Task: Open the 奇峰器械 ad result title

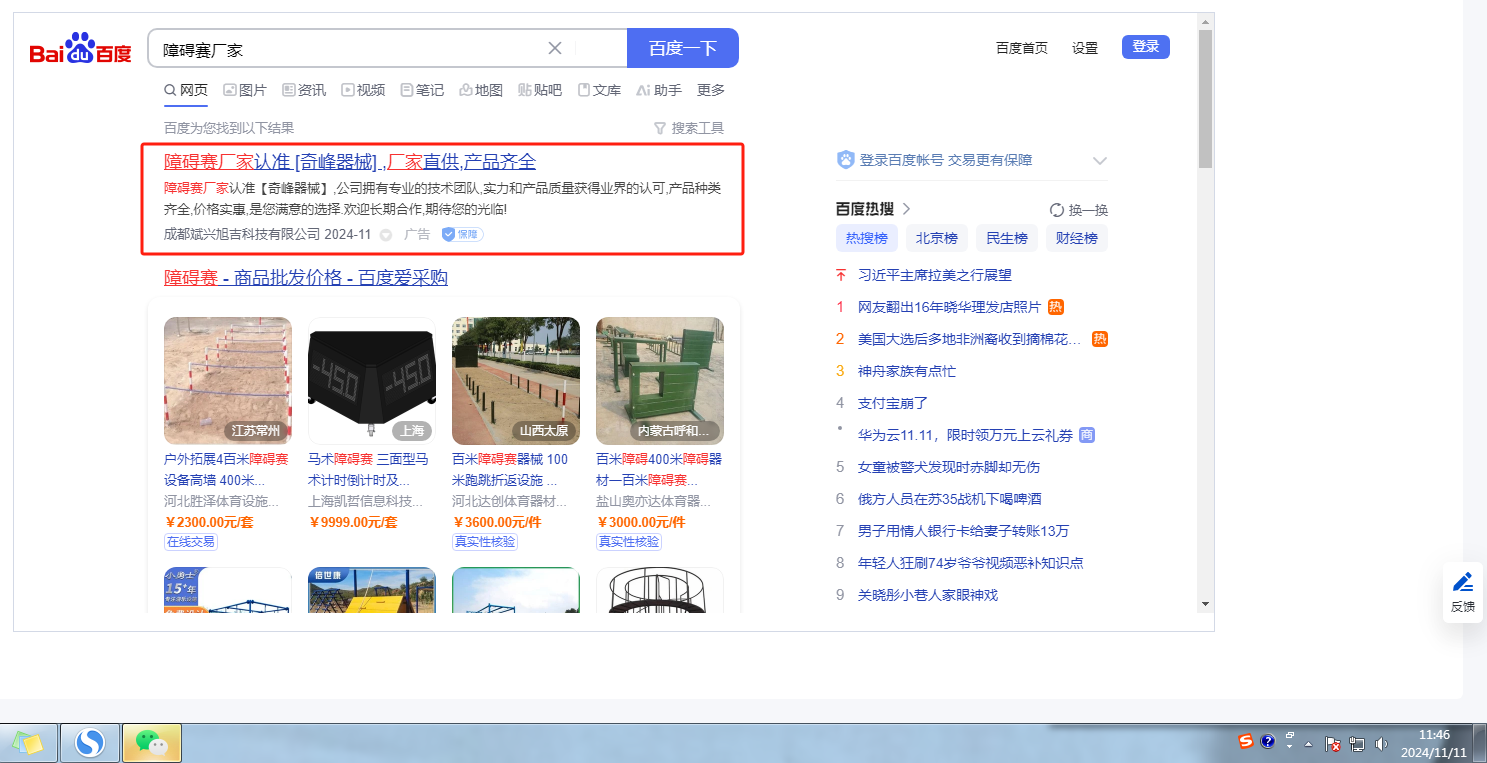Action: (x=350, y=162)
